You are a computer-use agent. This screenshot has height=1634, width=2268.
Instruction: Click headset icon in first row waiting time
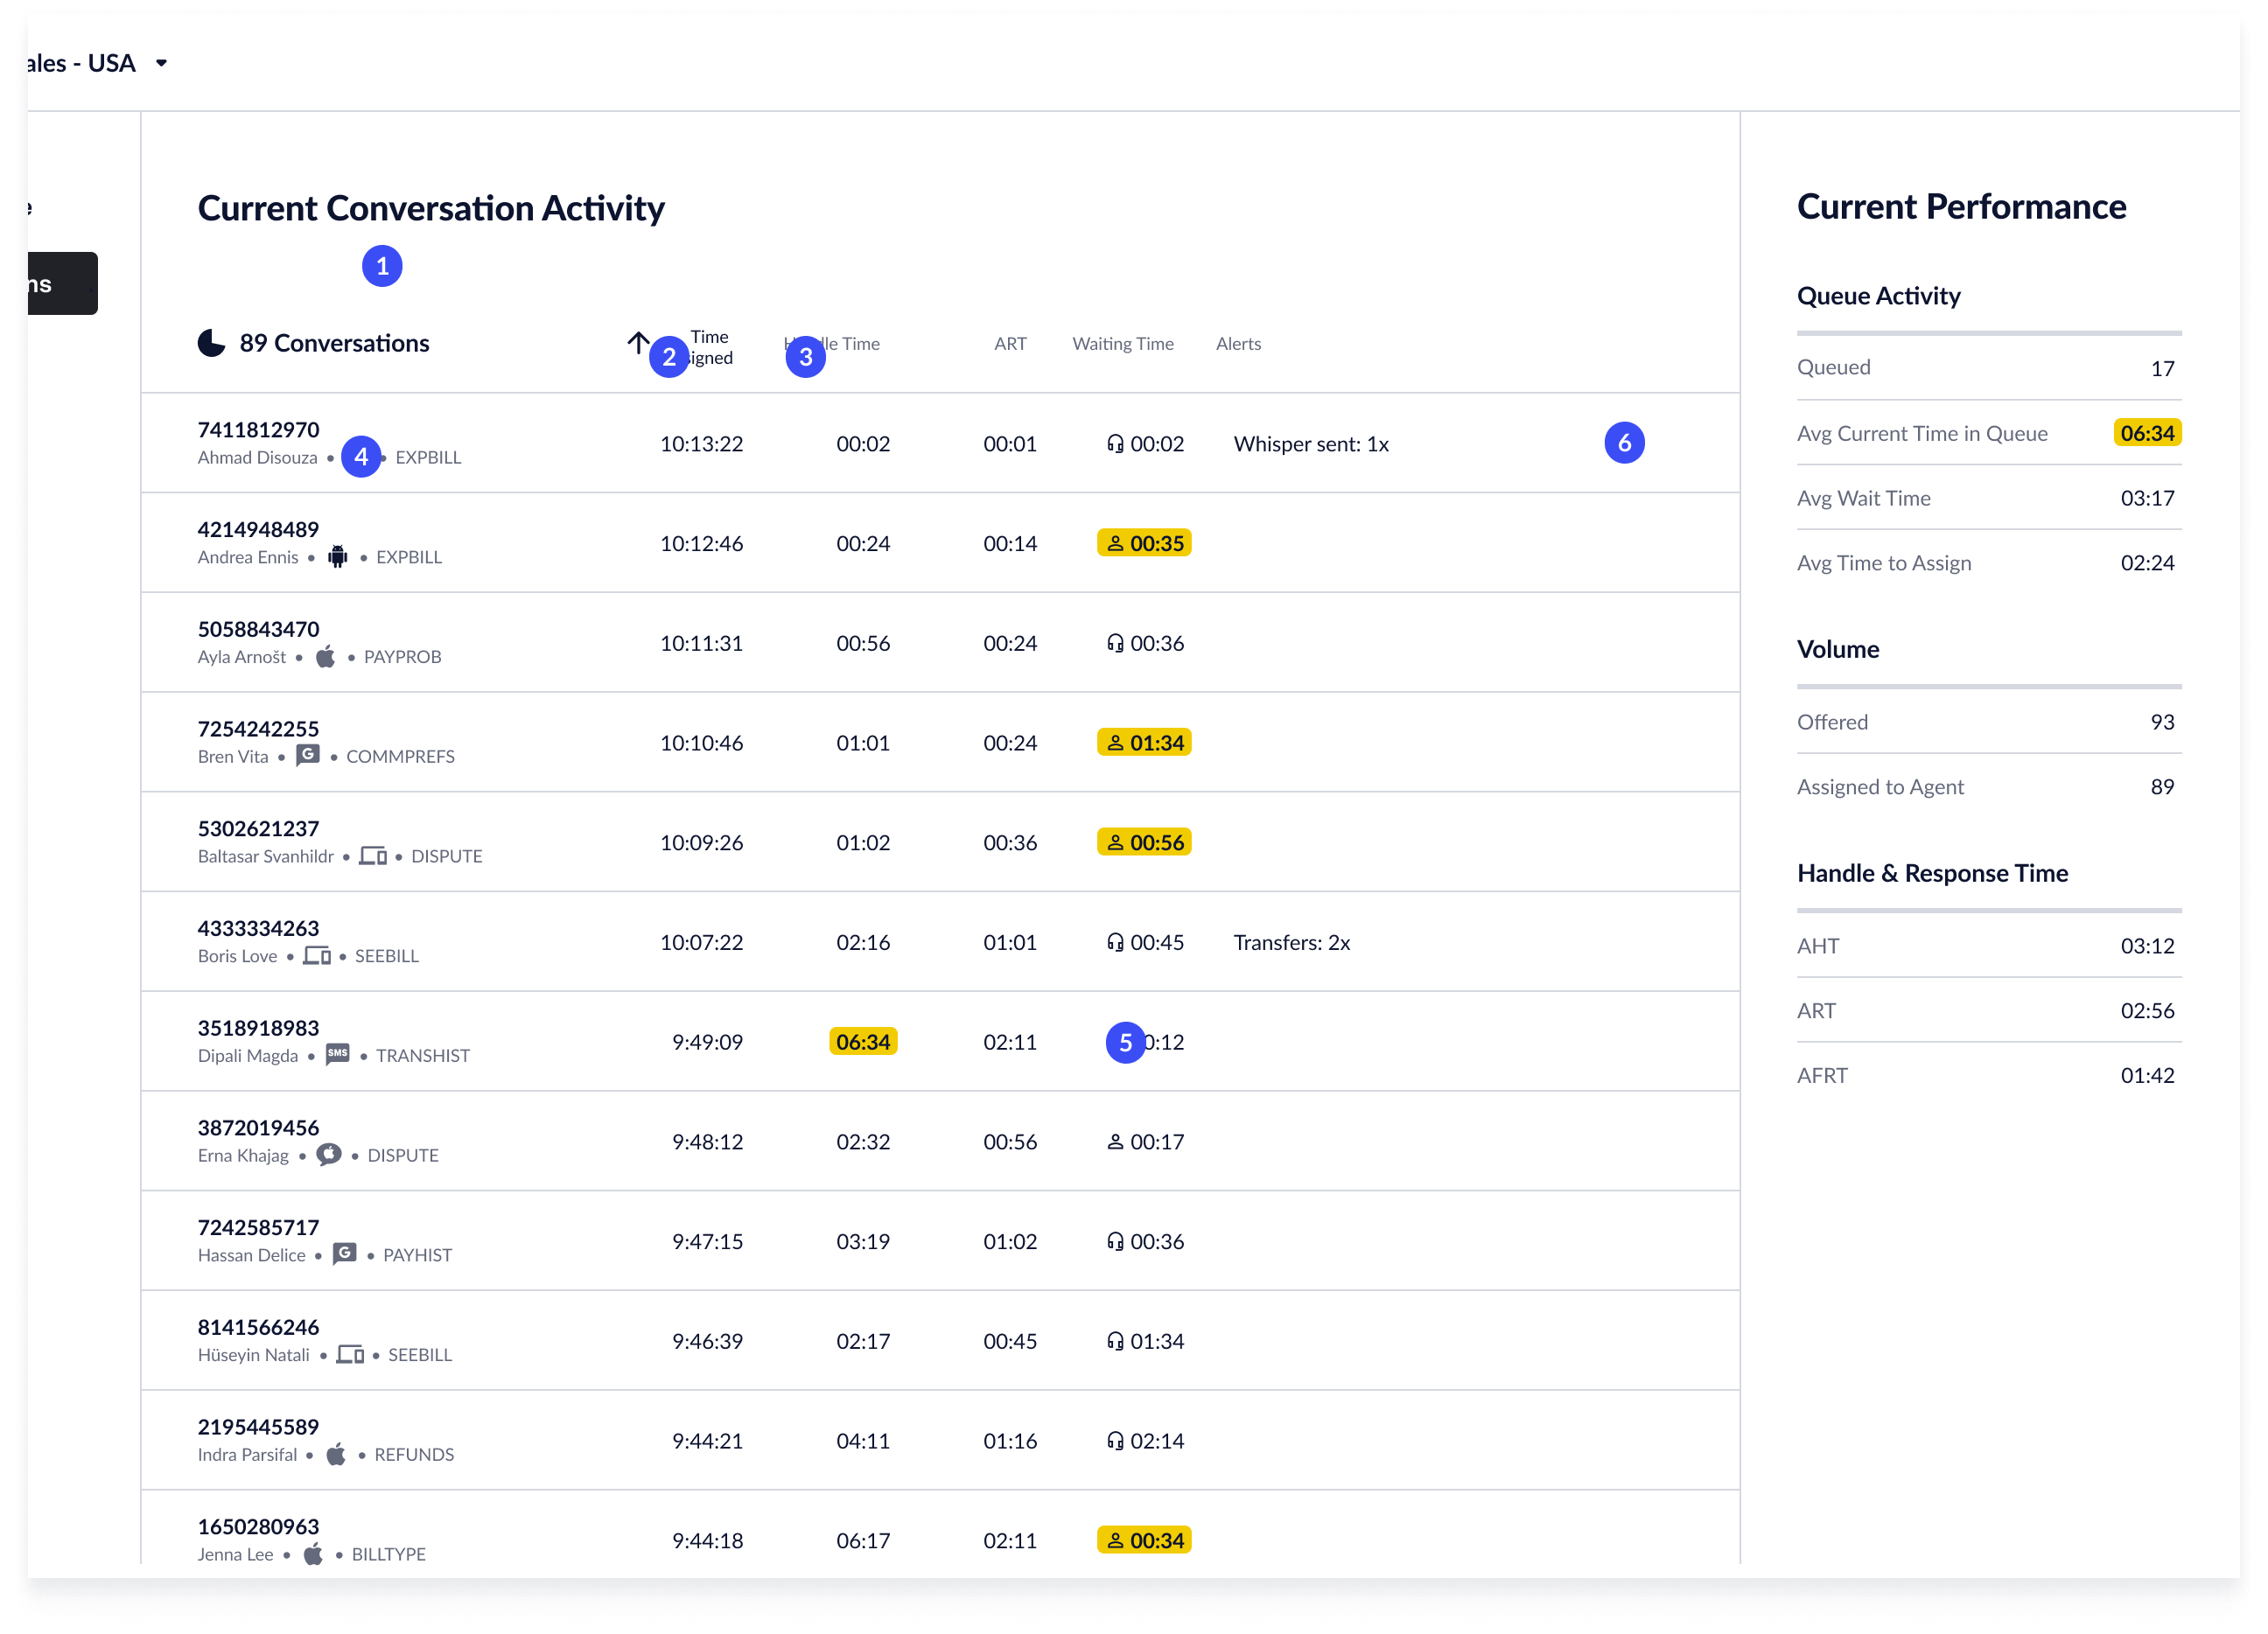click(1115, 444)
